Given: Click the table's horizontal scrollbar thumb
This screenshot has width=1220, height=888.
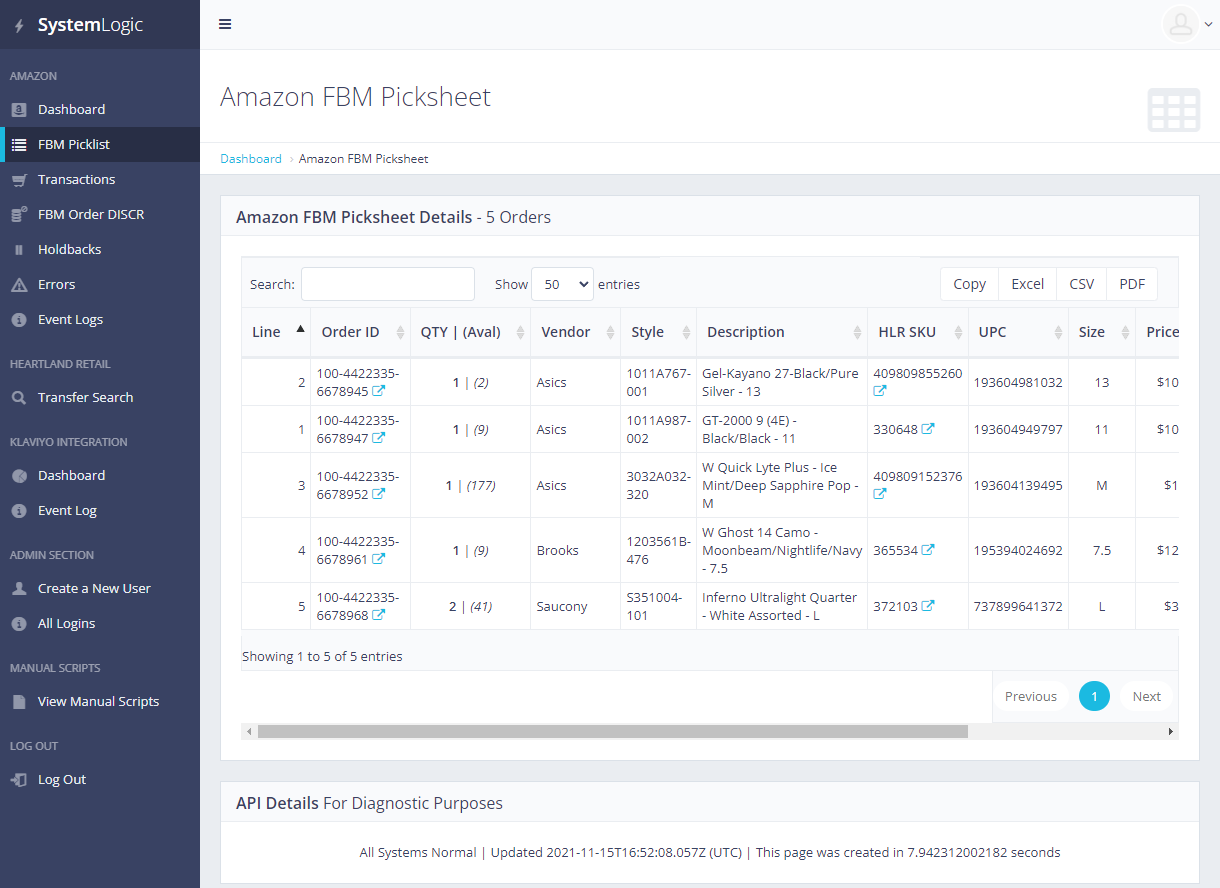Looking at the screenshot, I should (612, 731).
